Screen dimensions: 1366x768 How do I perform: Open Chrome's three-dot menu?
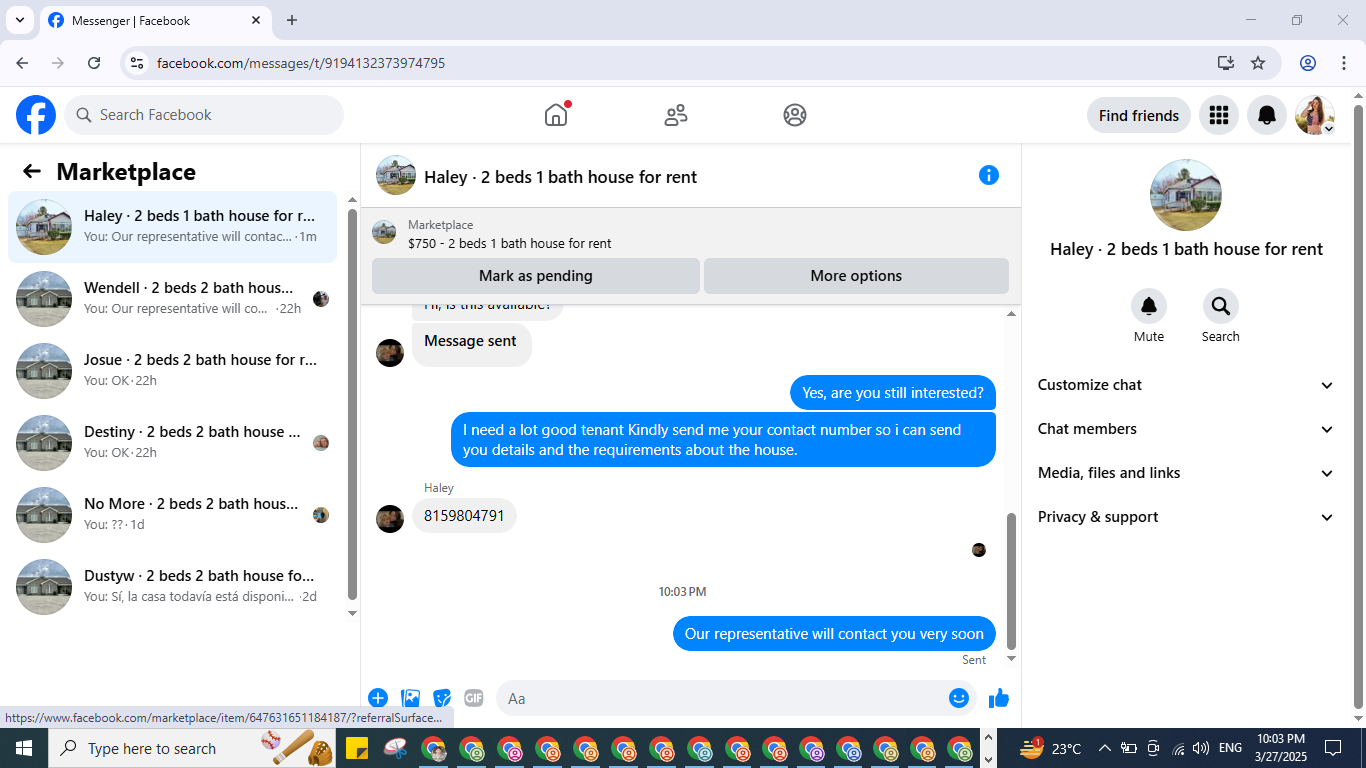pos(1344,63)
